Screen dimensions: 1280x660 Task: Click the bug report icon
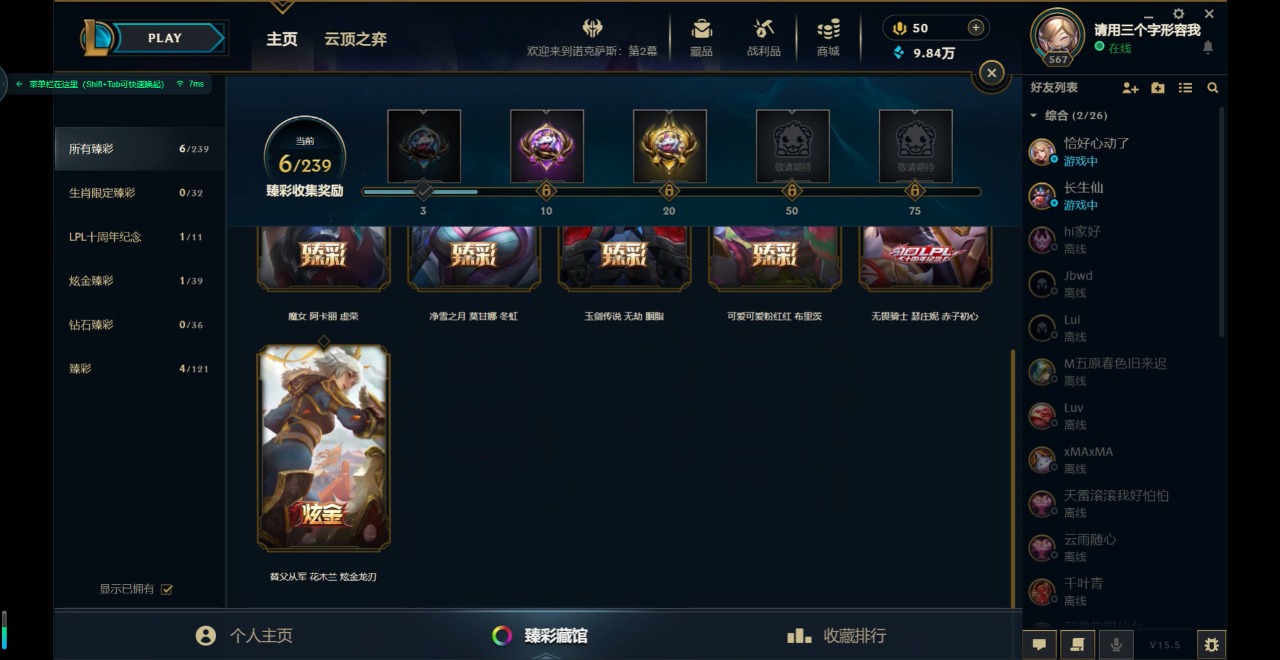pos(1212,645)
